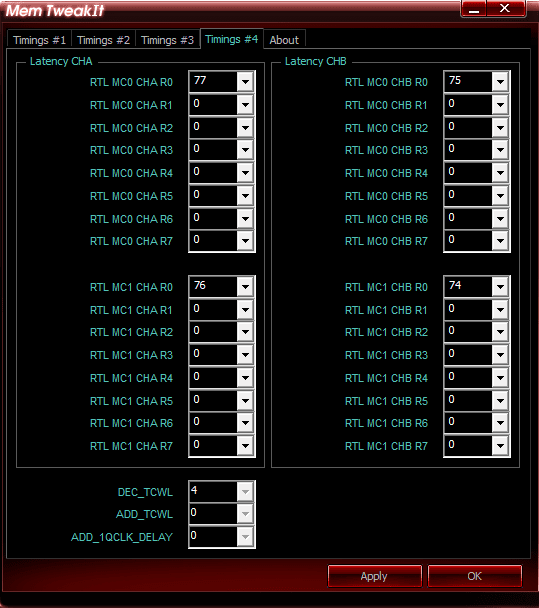
Task: Open the RTL MC1 CHB R1 dropdown arrow
Action: [x=500, y=310]
